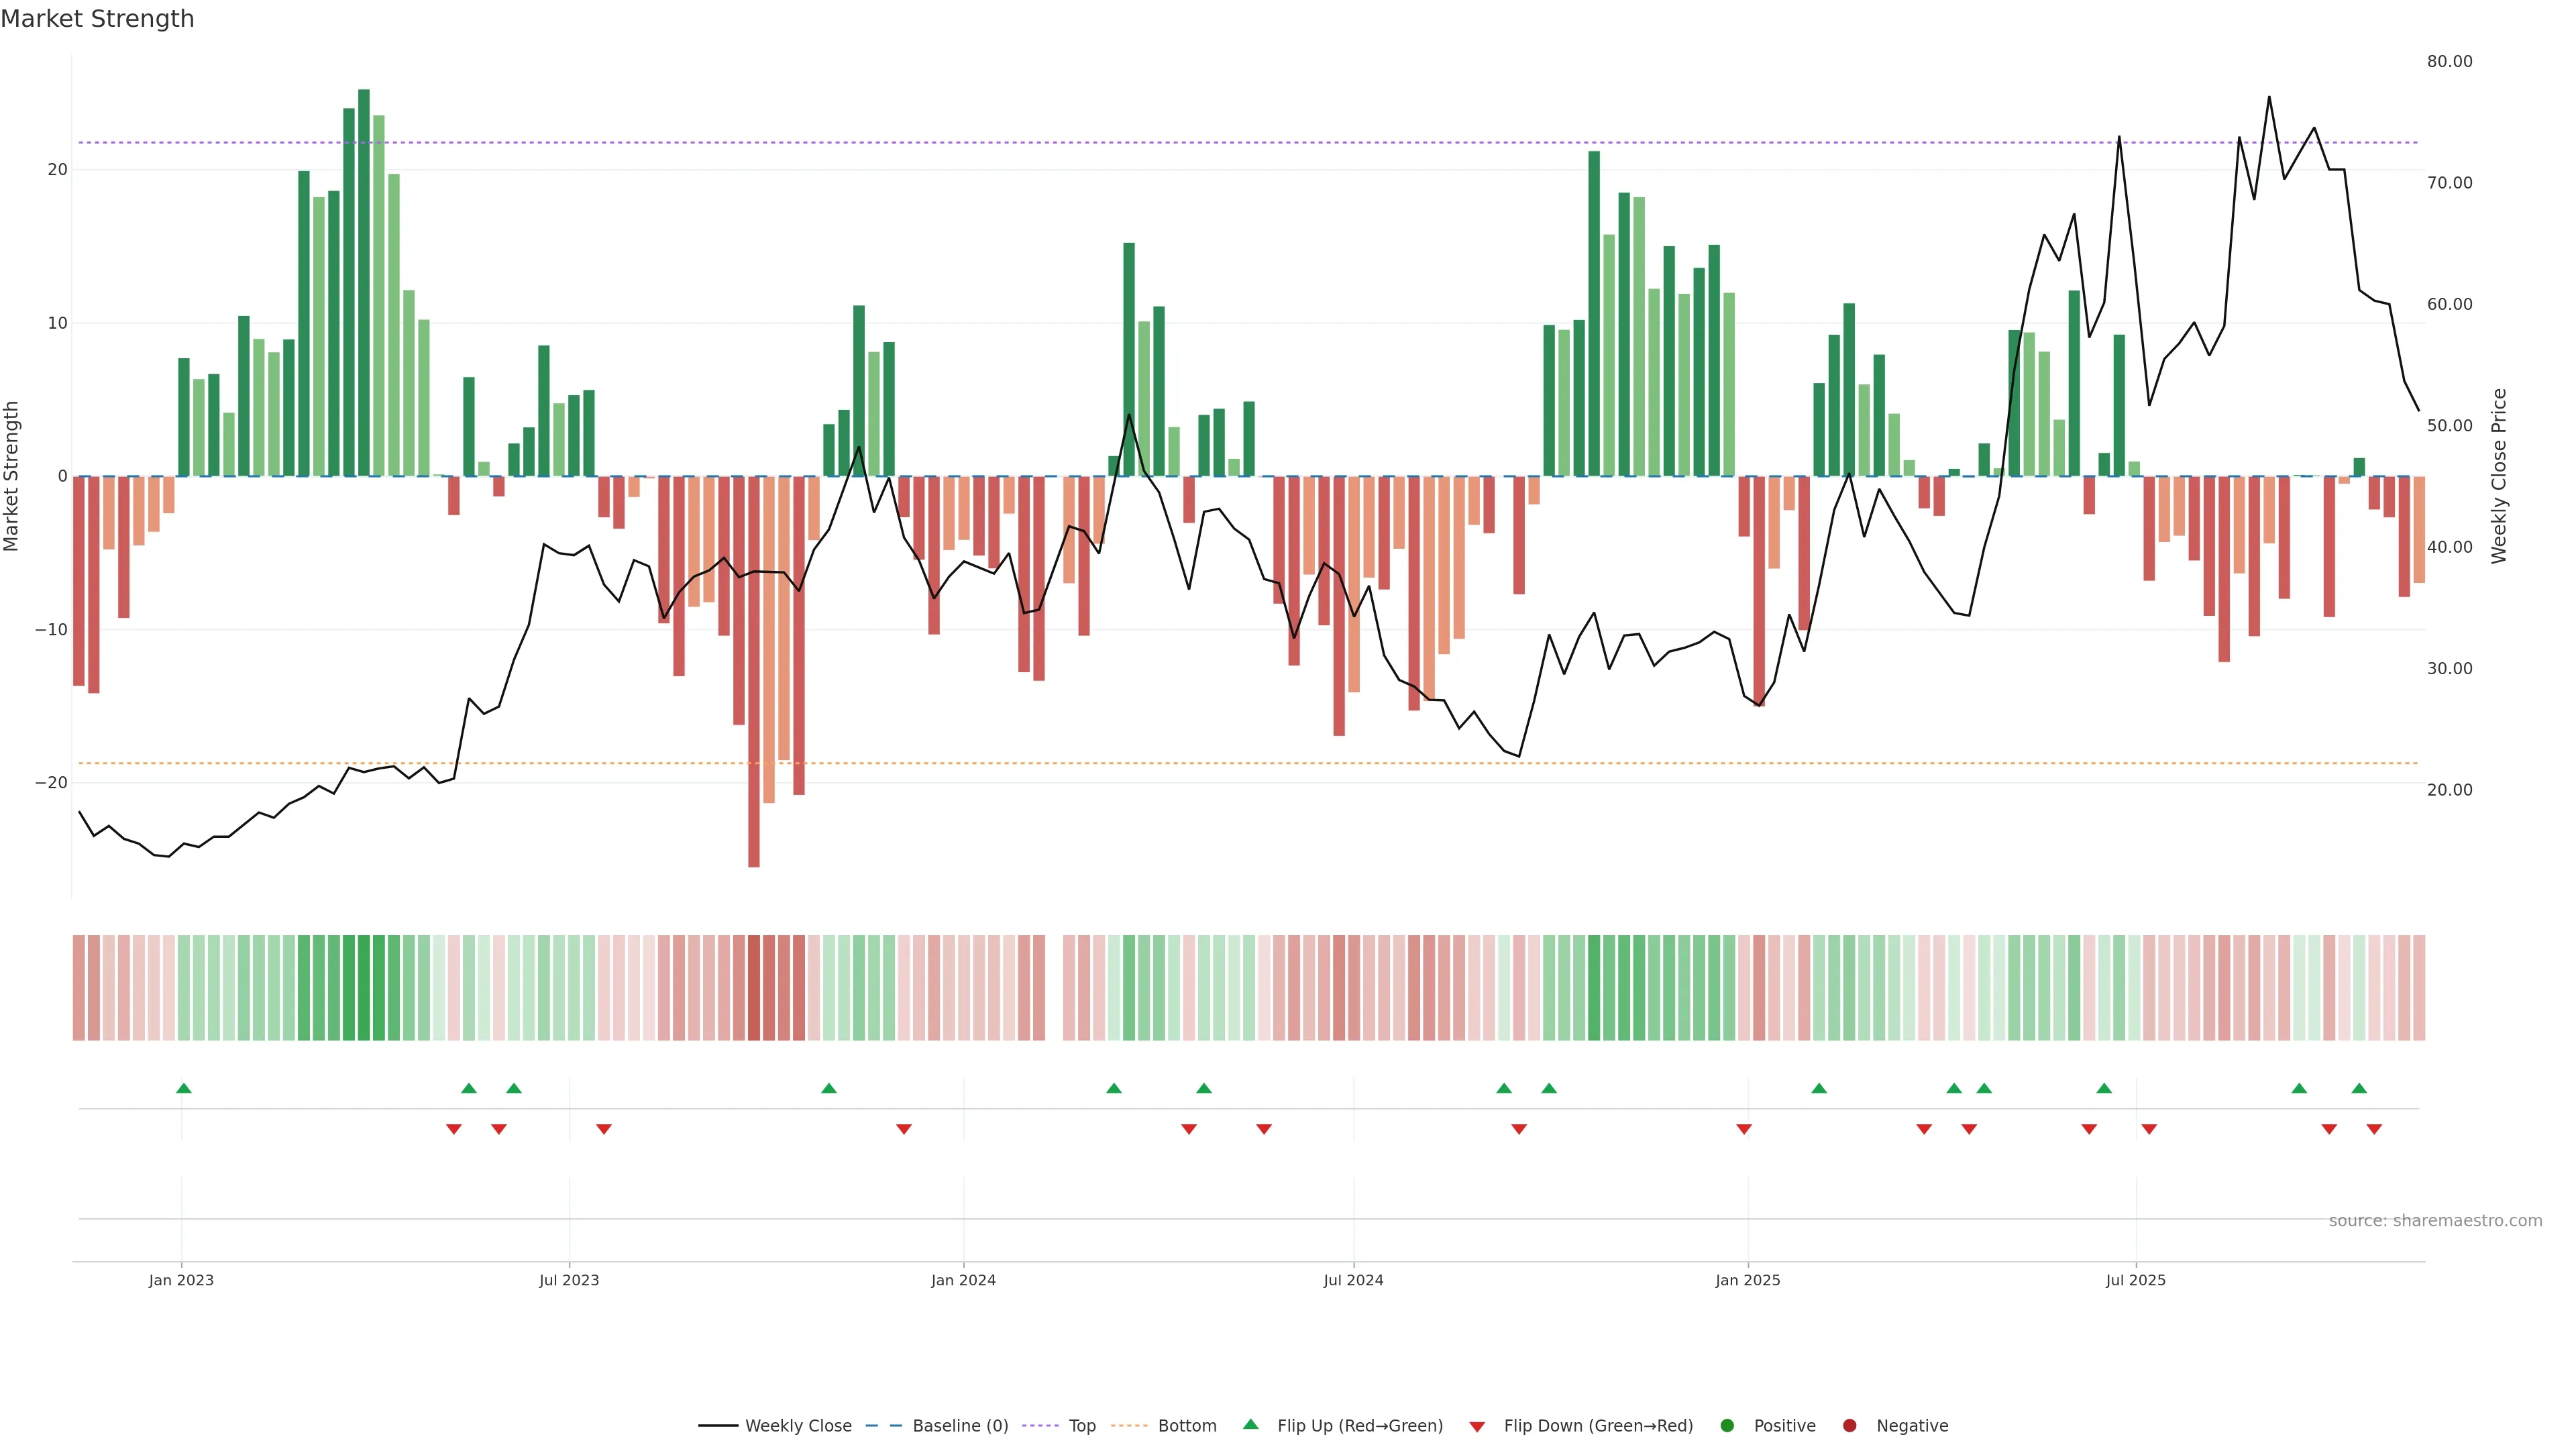
Task: Click the Weekly Close Price axis title
Action: pos(2499,476)
